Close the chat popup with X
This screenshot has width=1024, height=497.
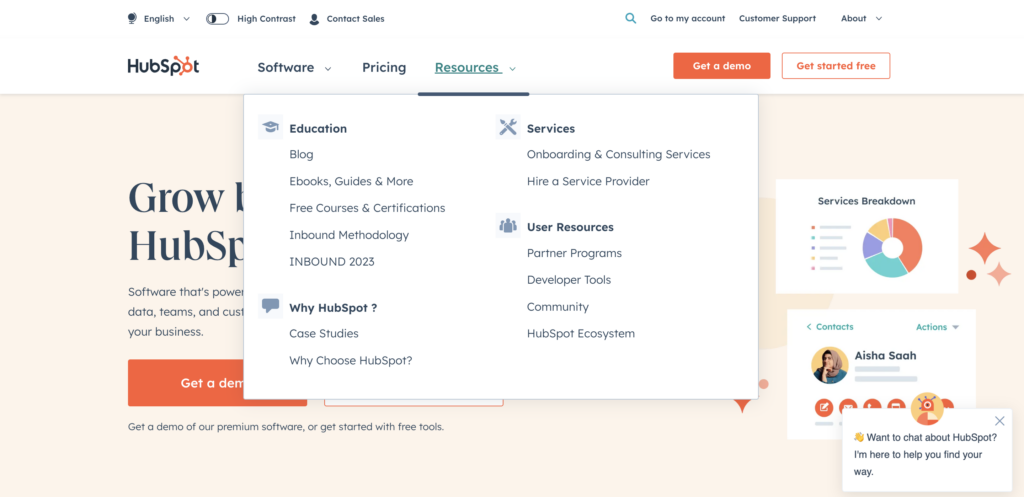click(999, 421)
